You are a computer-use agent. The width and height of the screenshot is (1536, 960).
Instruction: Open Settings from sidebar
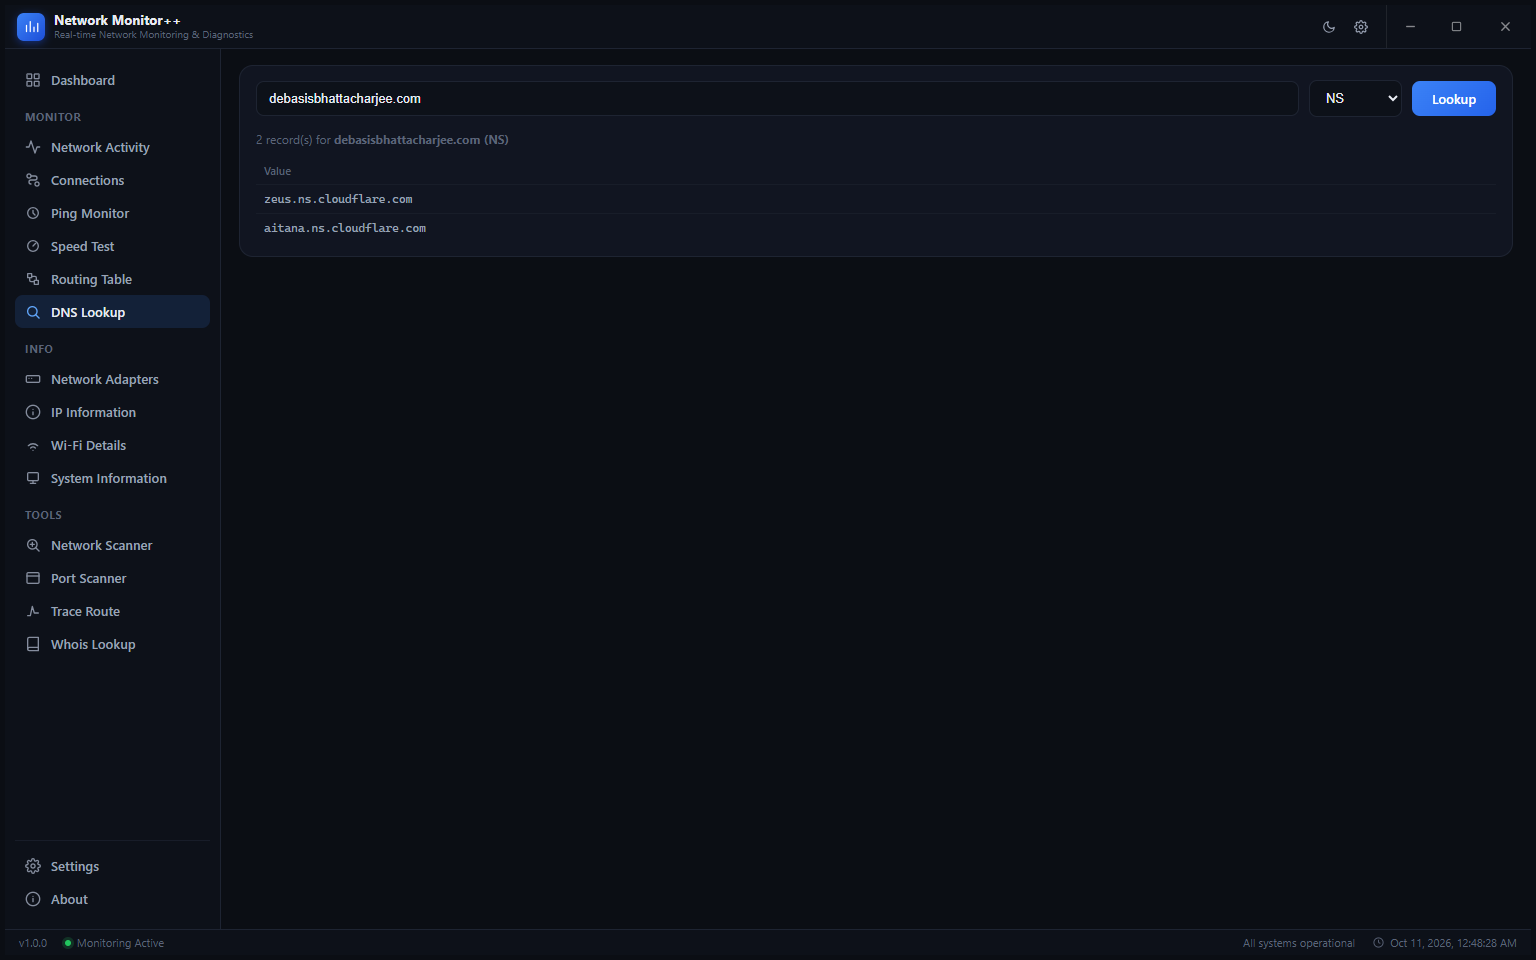[112, 866]
